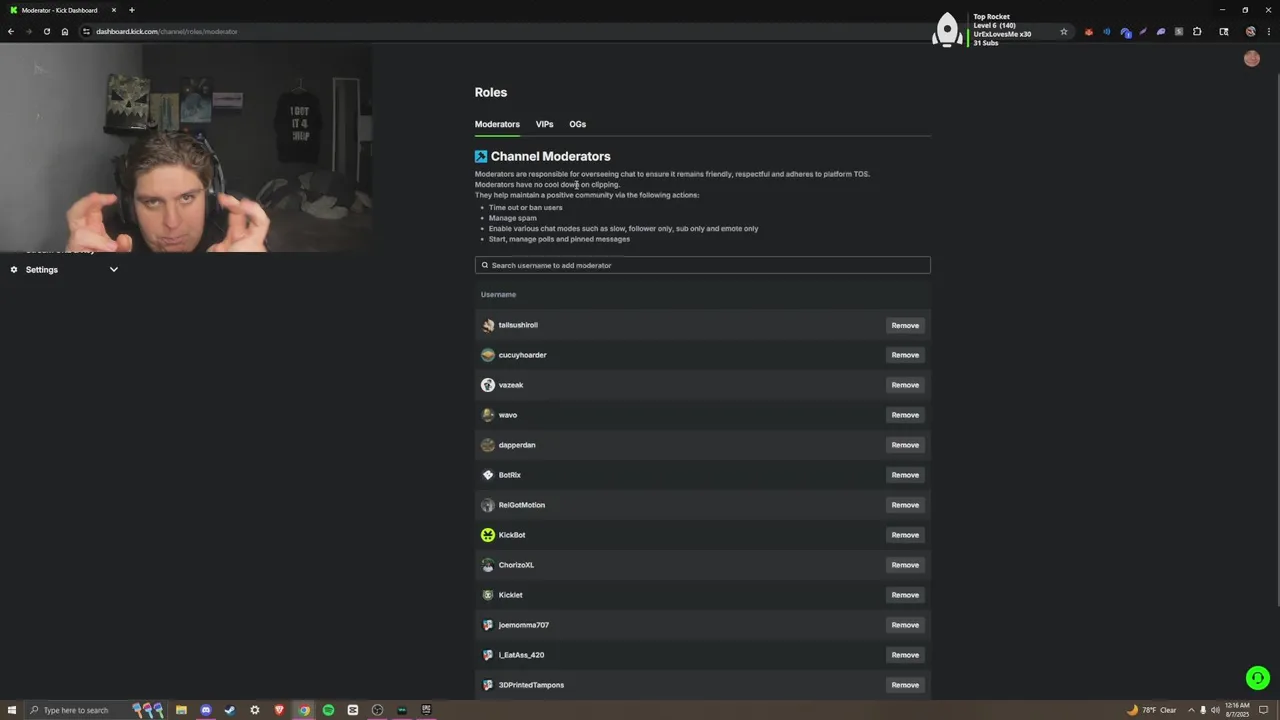1280x720 pixels.
Task: Click the username 'ChorizoXL'
Action: tap(516, 565)
